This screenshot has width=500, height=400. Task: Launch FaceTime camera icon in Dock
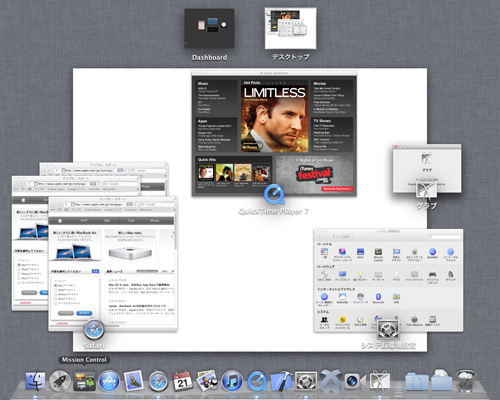point(355,381)
